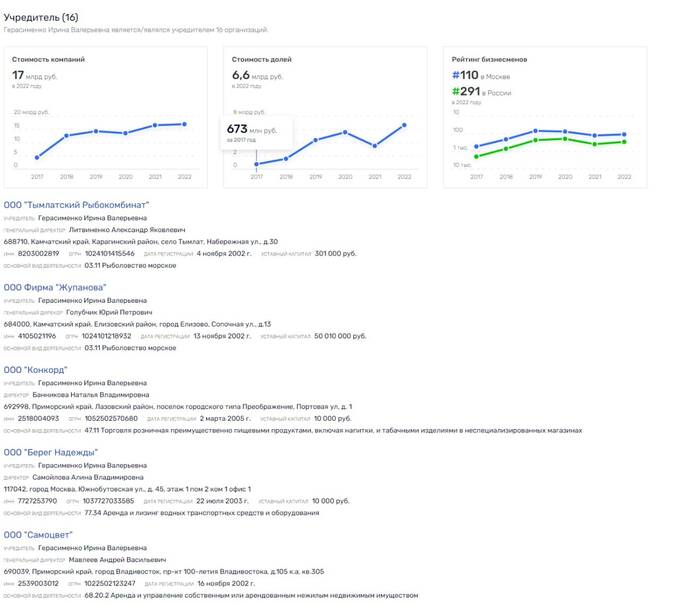Click Стоимость компаний card title
680x605 pixels.
pyautogui.click(x=48, y=59)
